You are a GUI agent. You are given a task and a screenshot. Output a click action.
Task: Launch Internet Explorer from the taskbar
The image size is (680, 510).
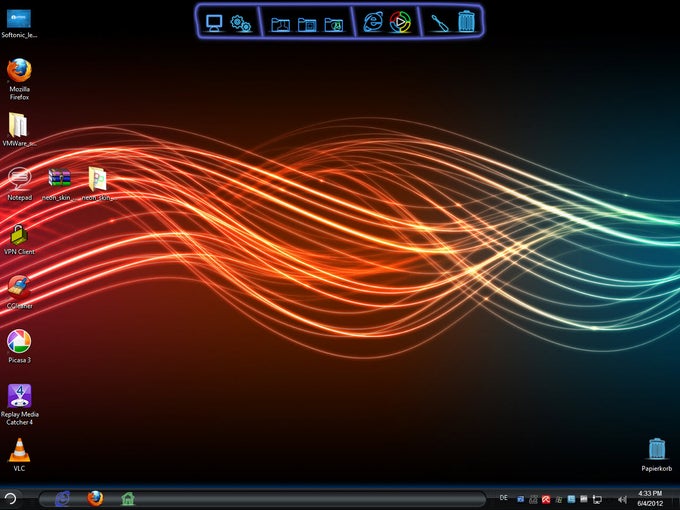pyautogui.click(x=62, y=499)
